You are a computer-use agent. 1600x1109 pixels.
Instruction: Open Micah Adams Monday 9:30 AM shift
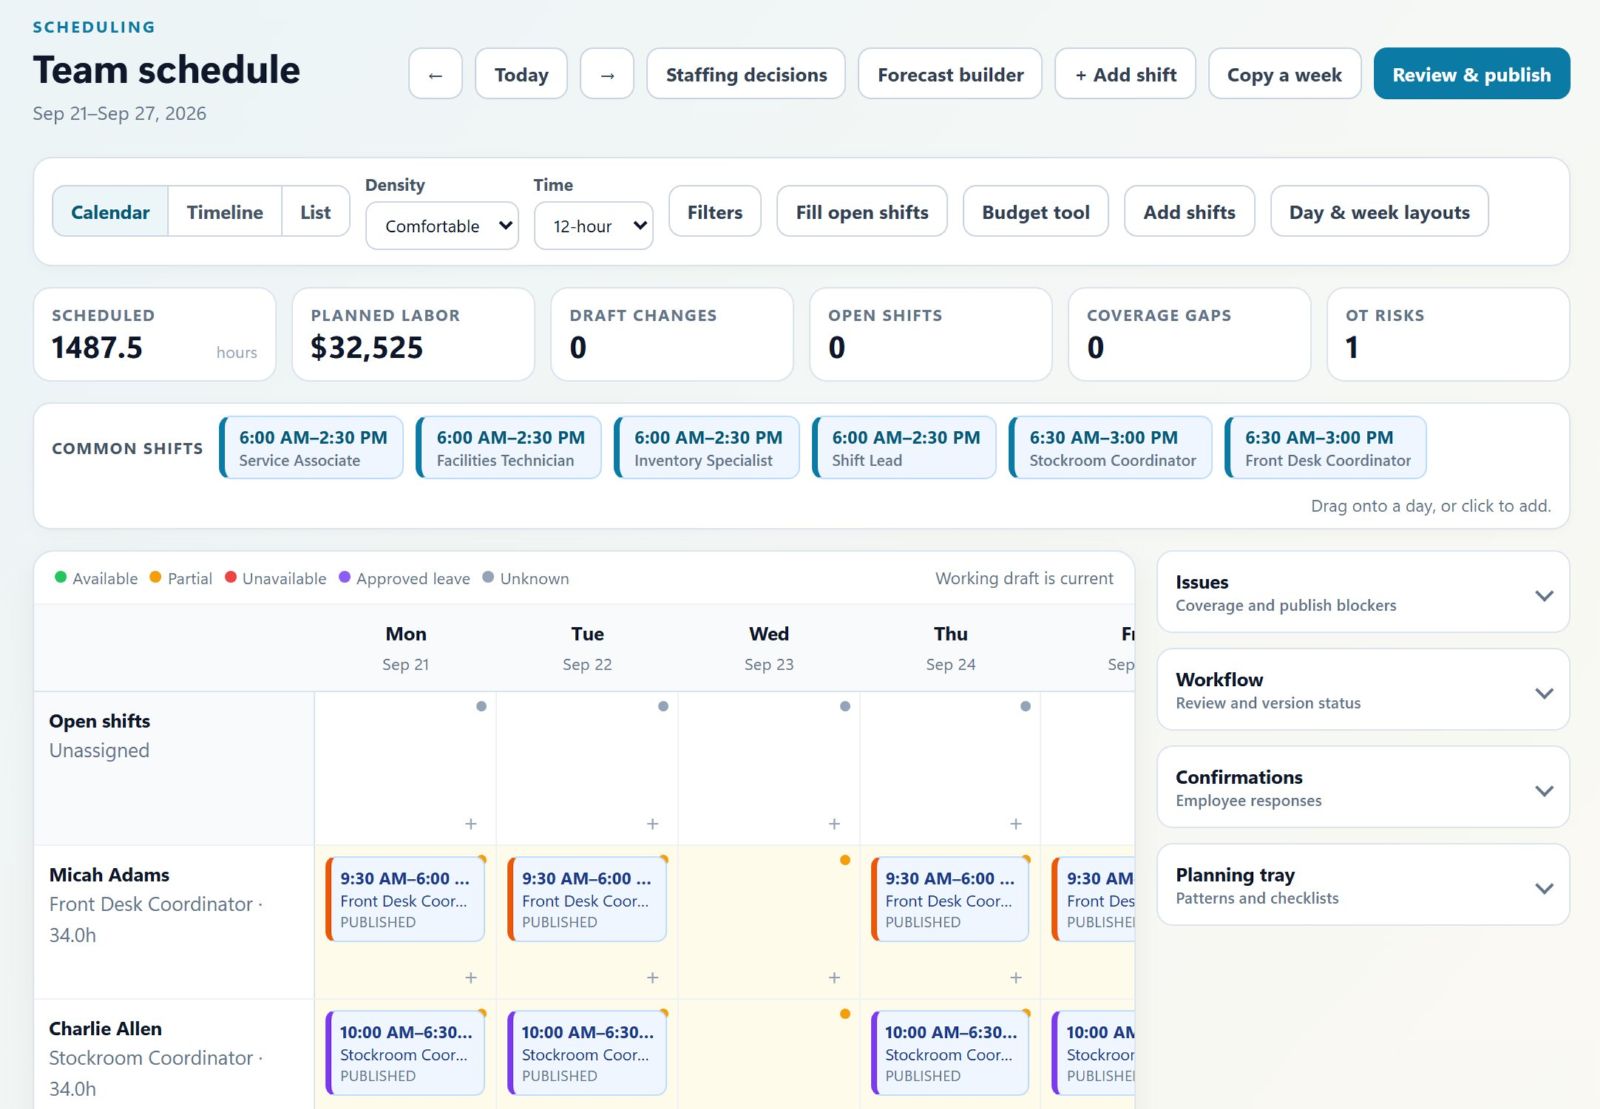click(x=405, y=899)
